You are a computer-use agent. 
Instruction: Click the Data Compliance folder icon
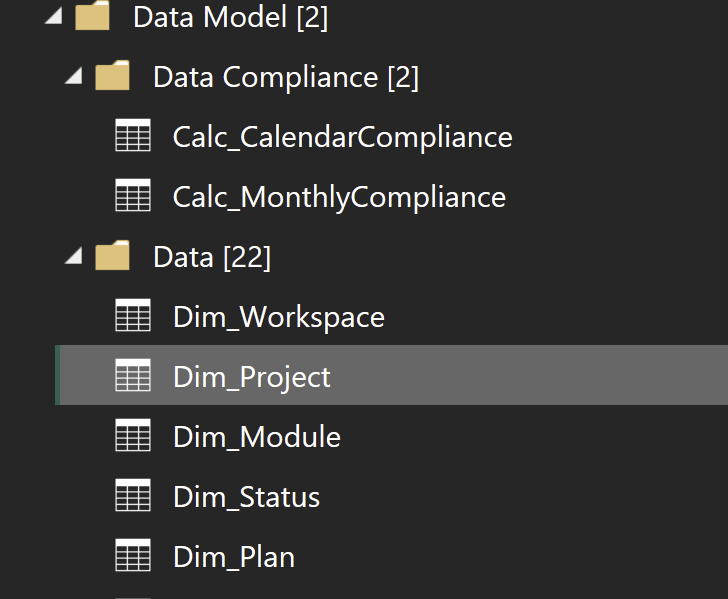click(113, 77)
